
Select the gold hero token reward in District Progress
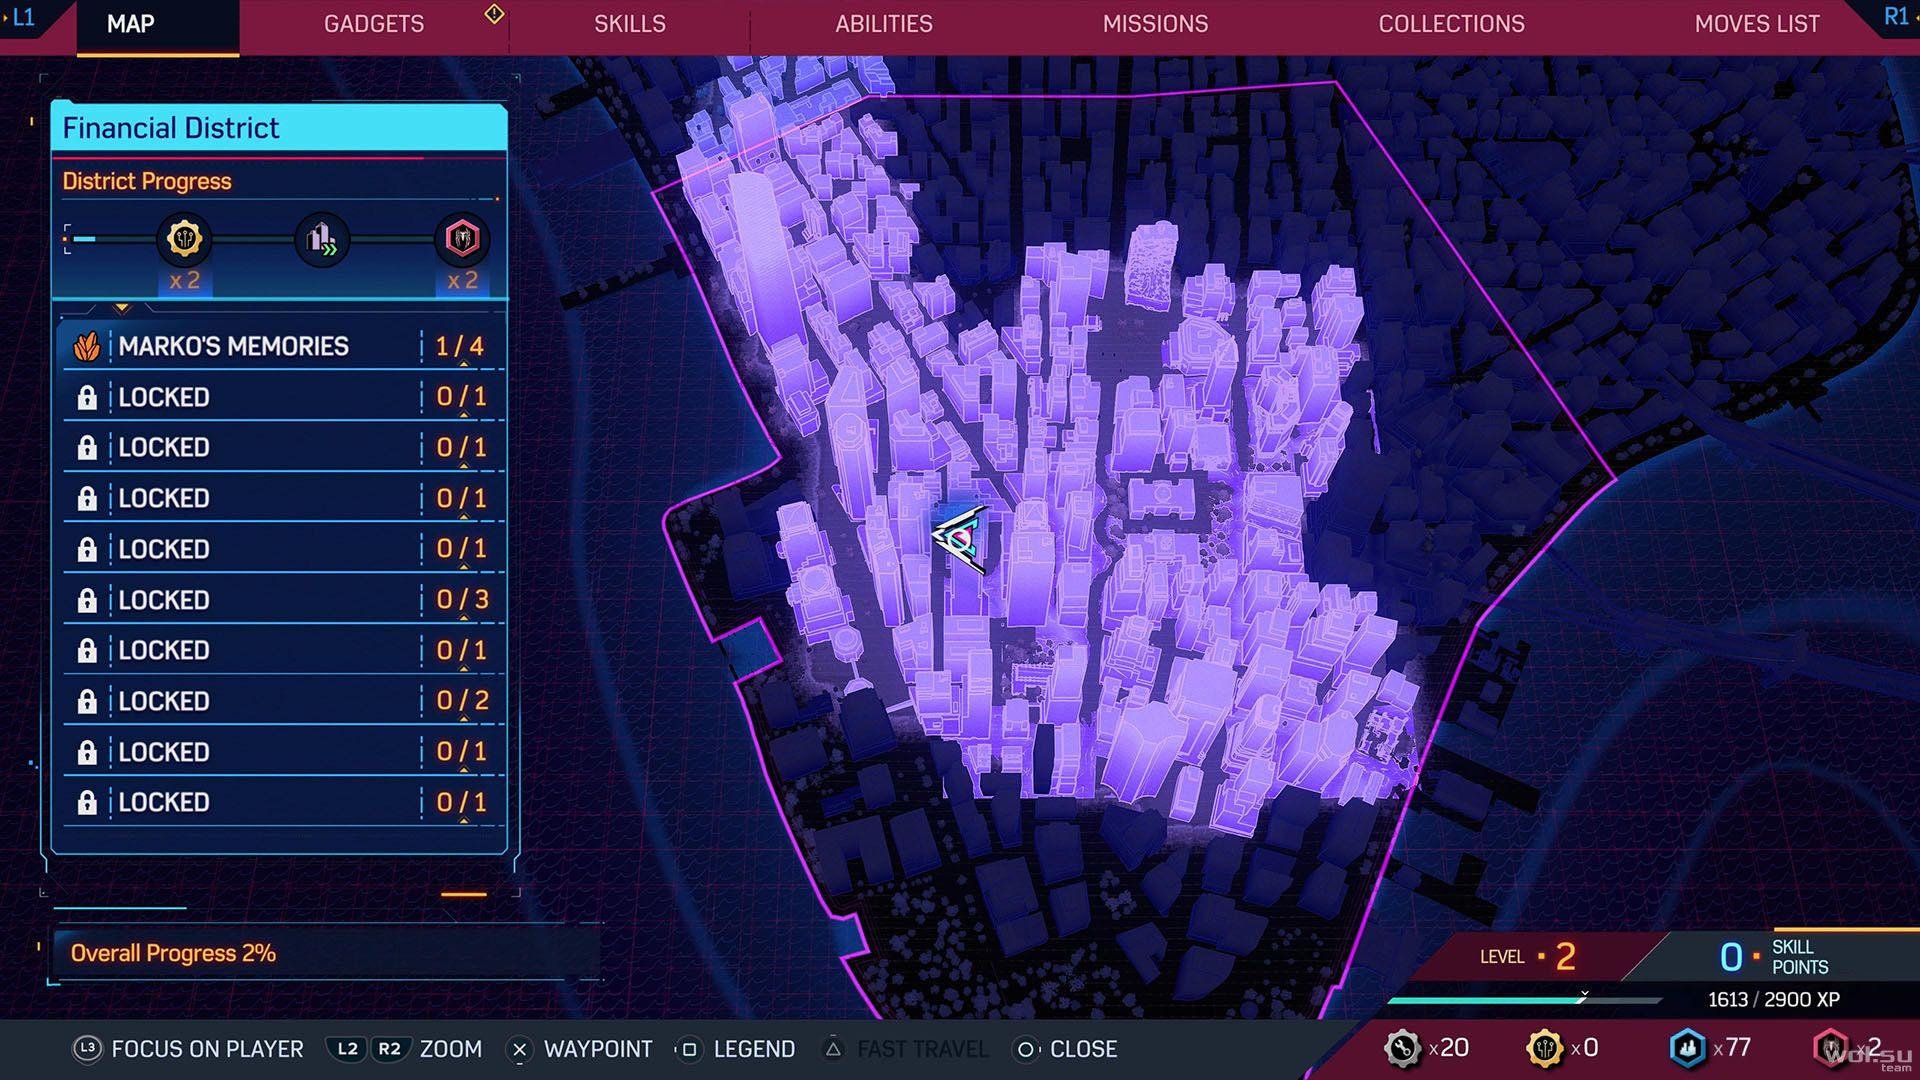point(184,239)
